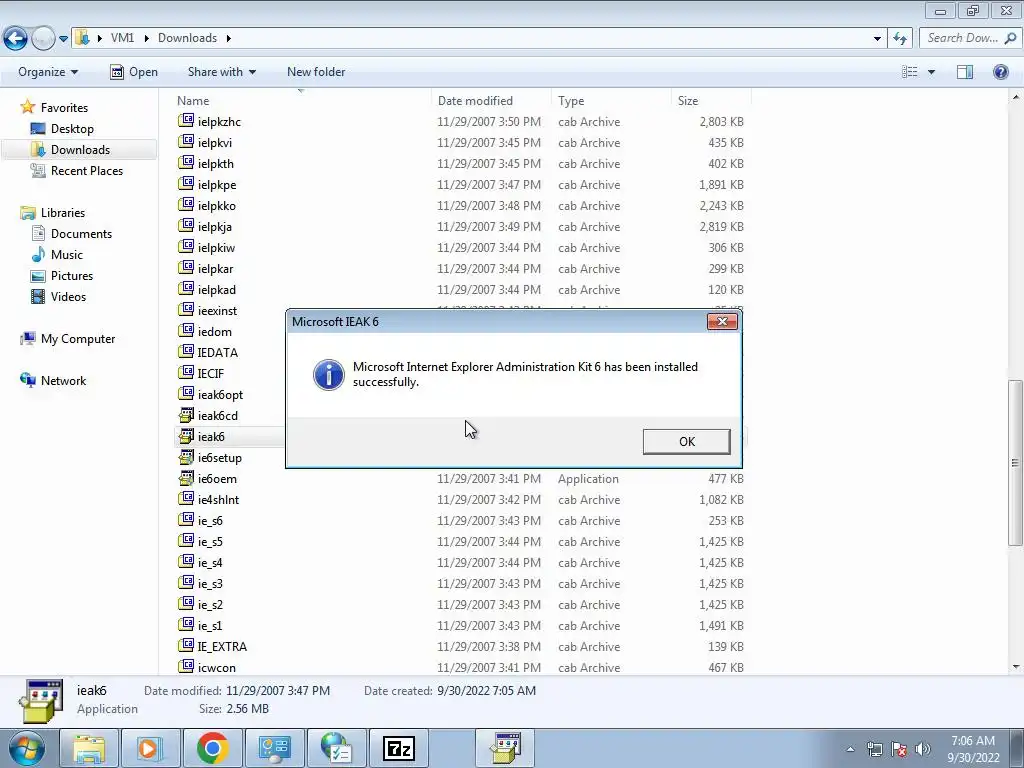
Task: Open Explorer help via the question mark icon
Action: pyautogui.click(x=1000, y=72)
